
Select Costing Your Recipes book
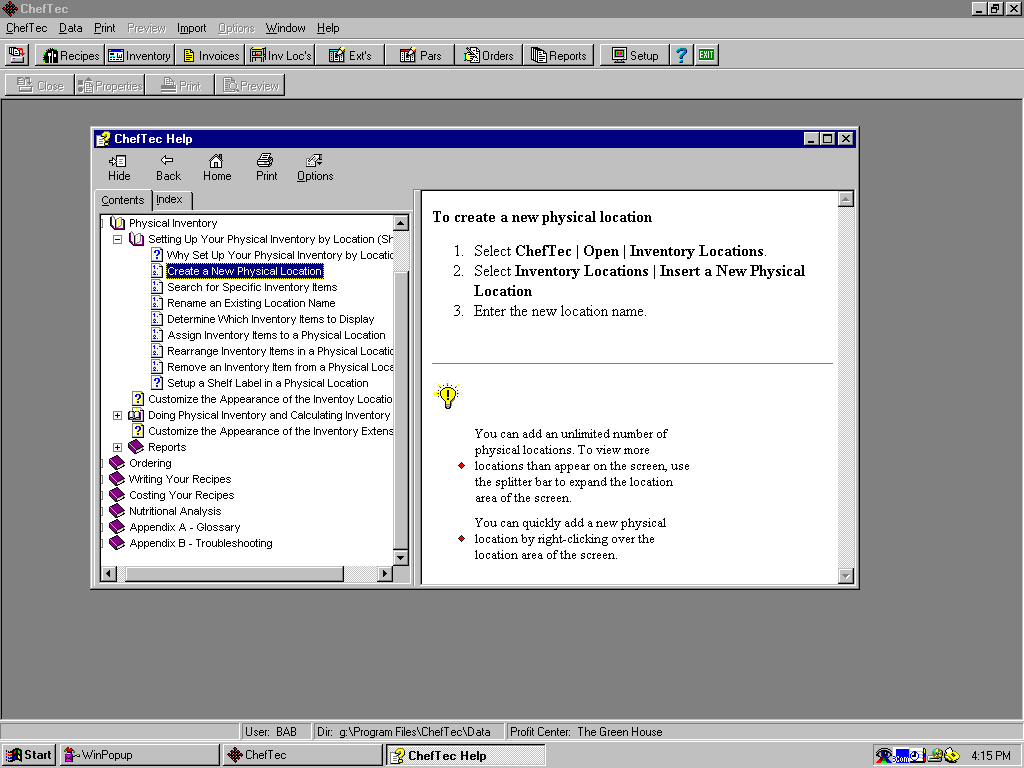click(x=182, y=495)
